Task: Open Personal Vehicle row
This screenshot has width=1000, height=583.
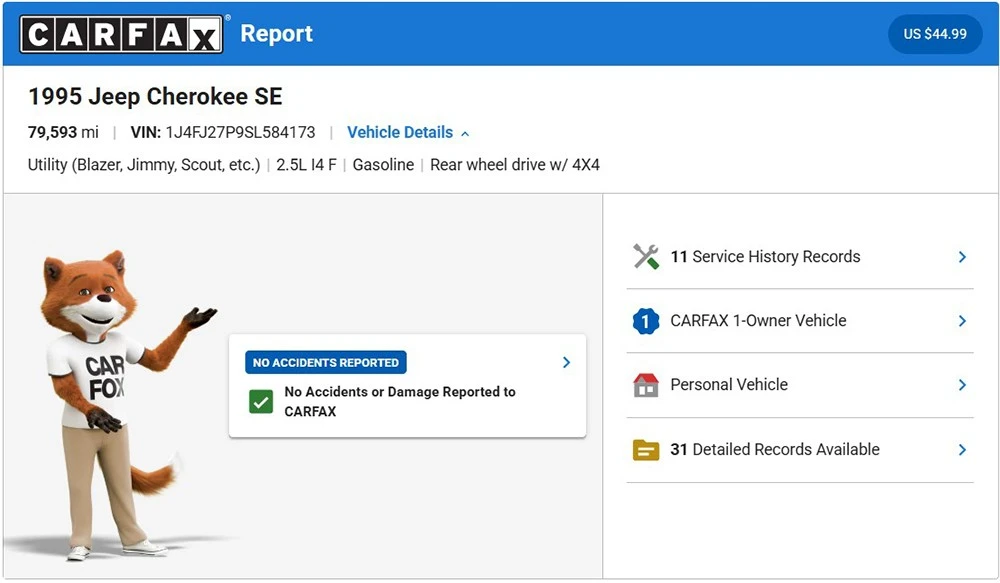Action: (800, 385)
